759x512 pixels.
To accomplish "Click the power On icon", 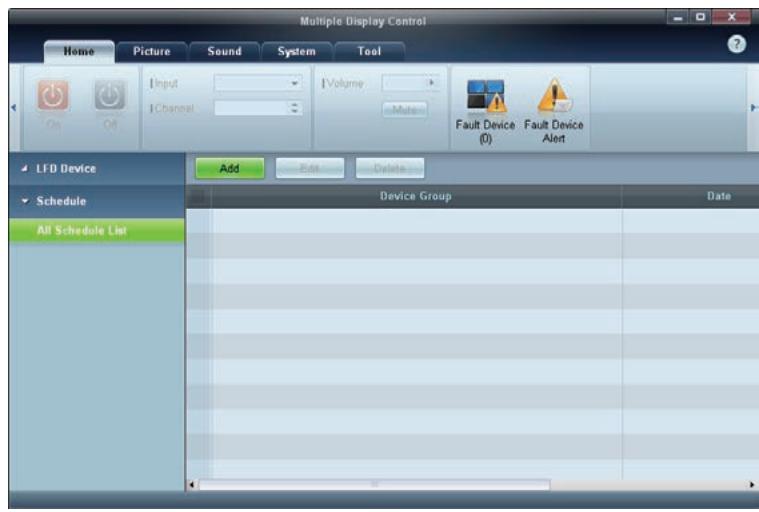I will pyautogui.click(x=53, y=96).
